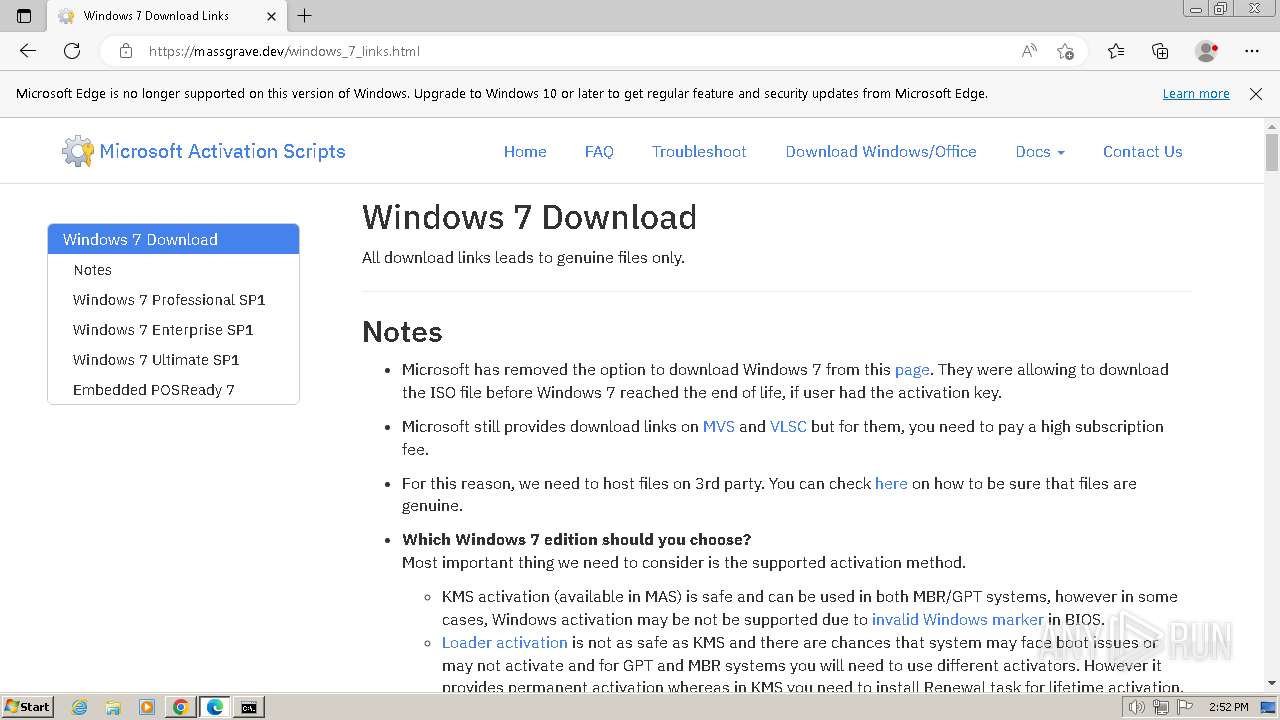Jump to Windows 7 Ultimate SP1 section
The width and height of the screenshot is (1280, 720).
point(156,360)
